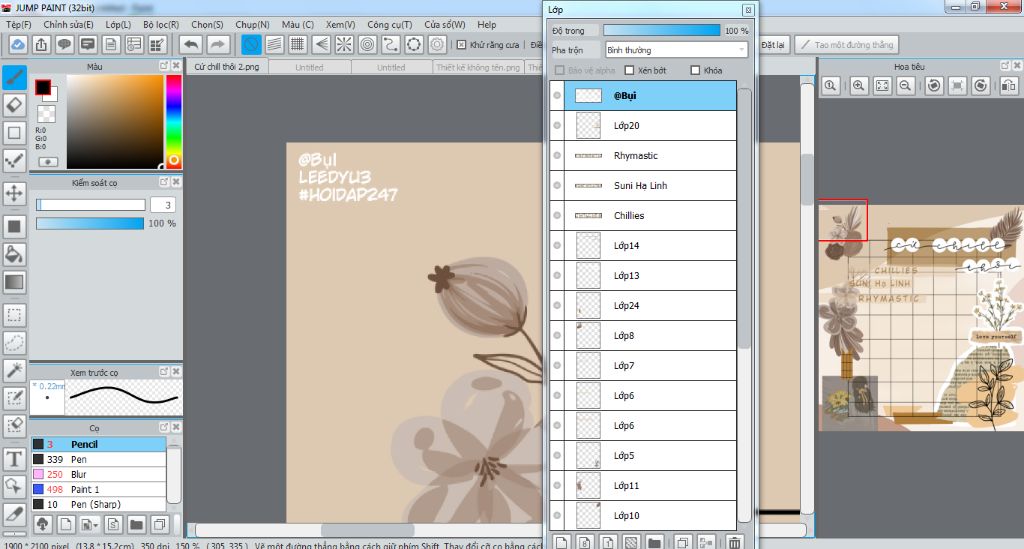This screenshot has height=549, width=1024.
Task: Toggle the Khử răng cưa checkbox
Action: pyautogui.click(x=461, y=44)
